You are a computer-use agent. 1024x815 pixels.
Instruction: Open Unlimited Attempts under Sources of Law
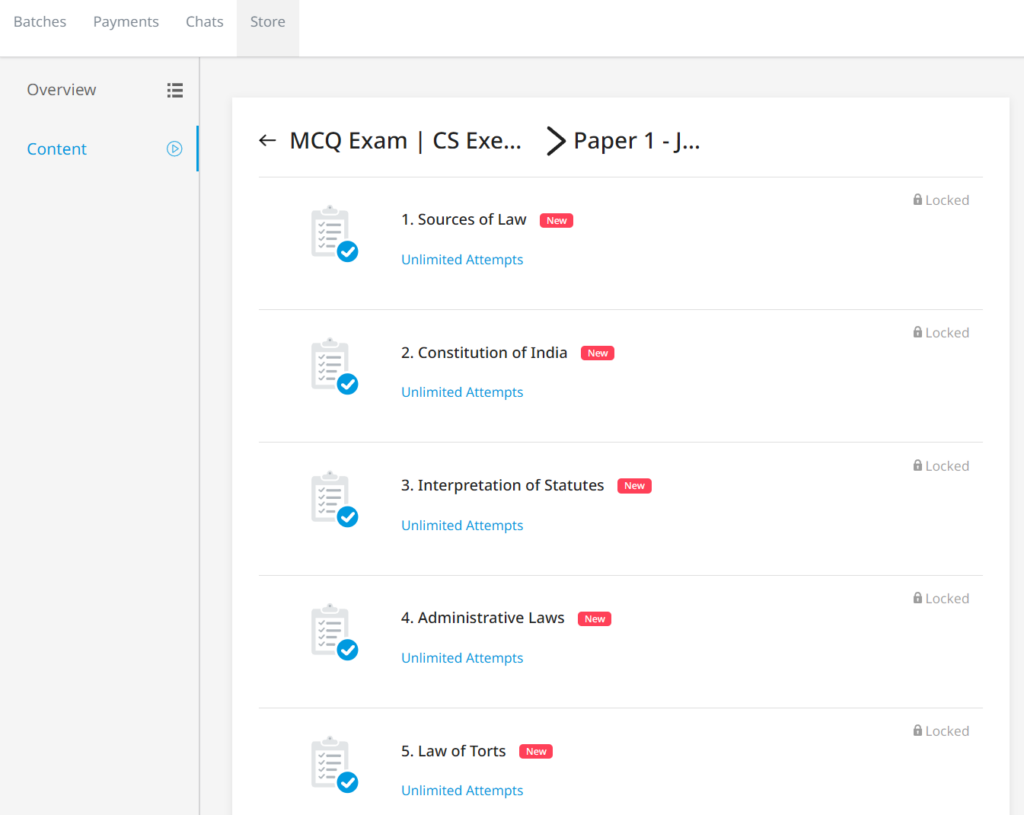[462, 259]
